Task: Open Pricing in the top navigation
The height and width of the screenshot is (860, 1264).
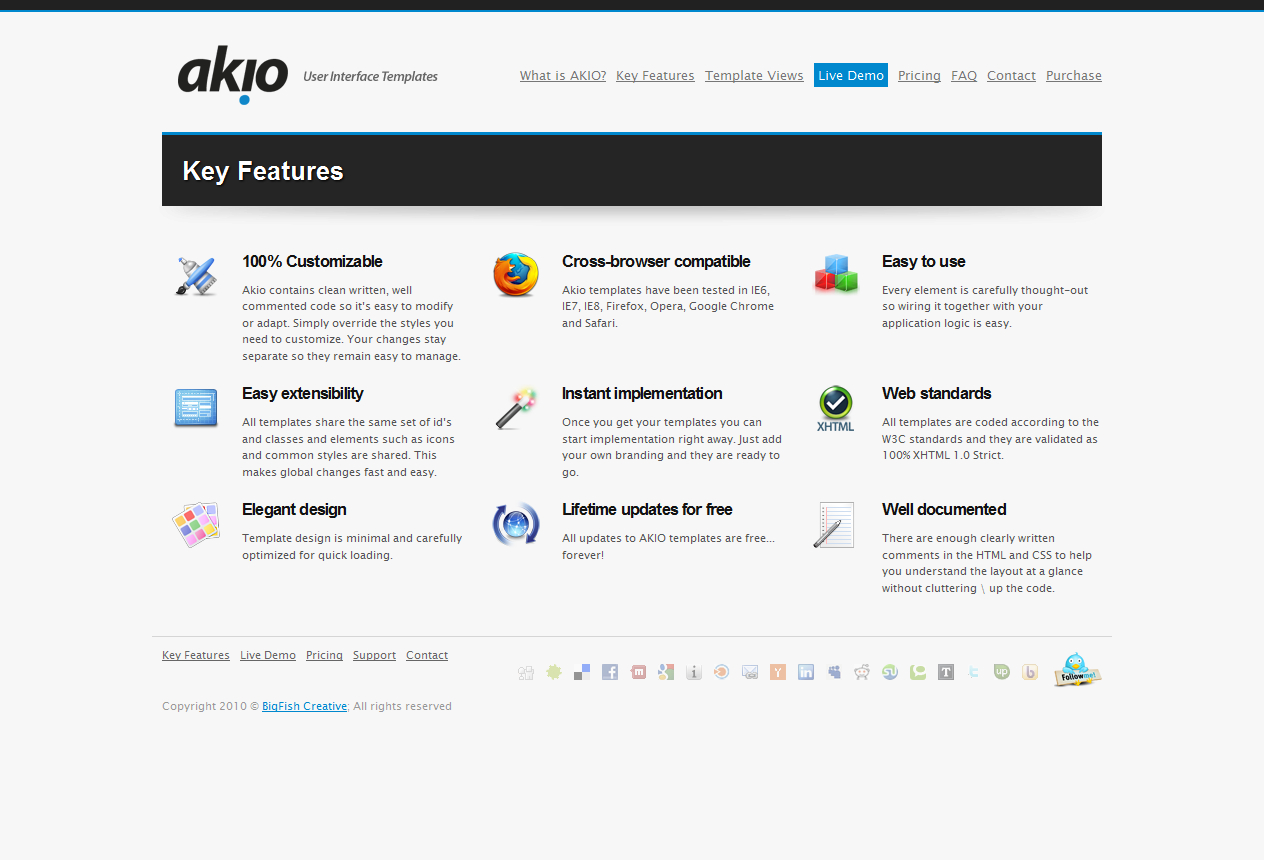Action: click(919, 76)
